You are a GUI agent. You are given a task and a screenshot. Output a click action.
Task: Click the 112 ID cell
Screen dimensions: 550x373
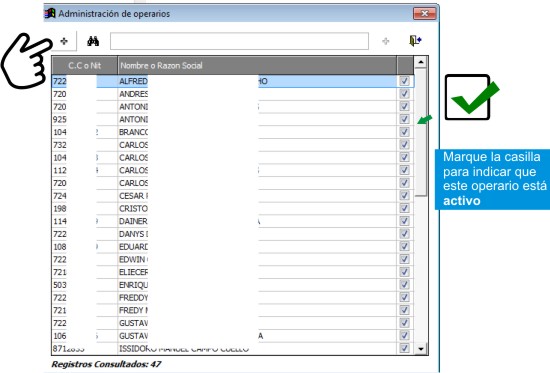(85, 170)
